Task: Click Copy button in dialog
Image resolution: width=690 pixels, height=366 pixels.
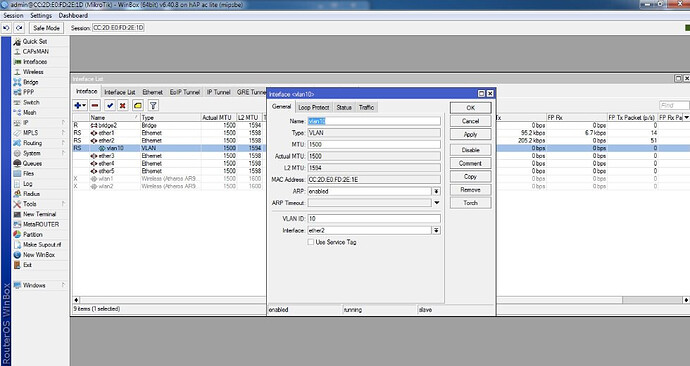Action: 470,176
